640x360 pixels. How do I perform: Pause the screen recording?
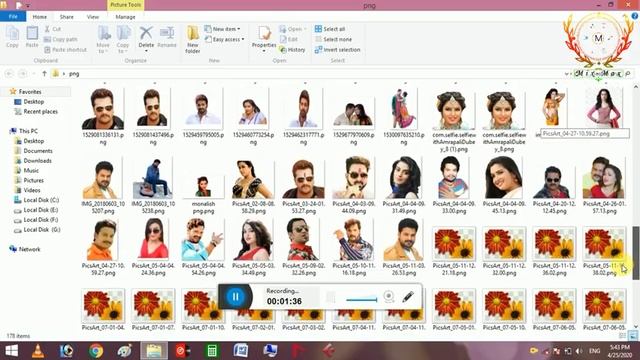pyautogui.click(x=235, y=297)
